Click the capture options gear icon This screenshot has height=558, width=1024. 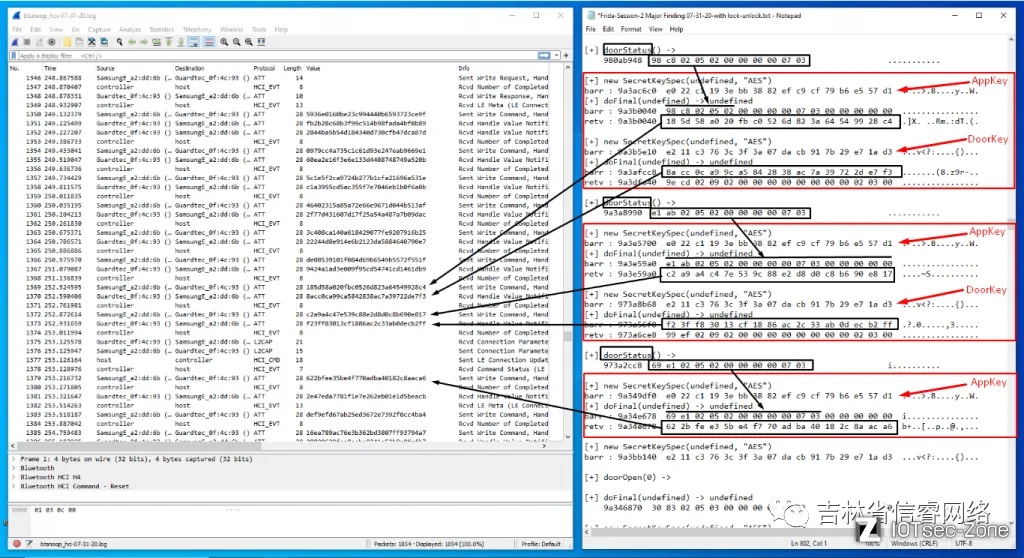(51, 43)
